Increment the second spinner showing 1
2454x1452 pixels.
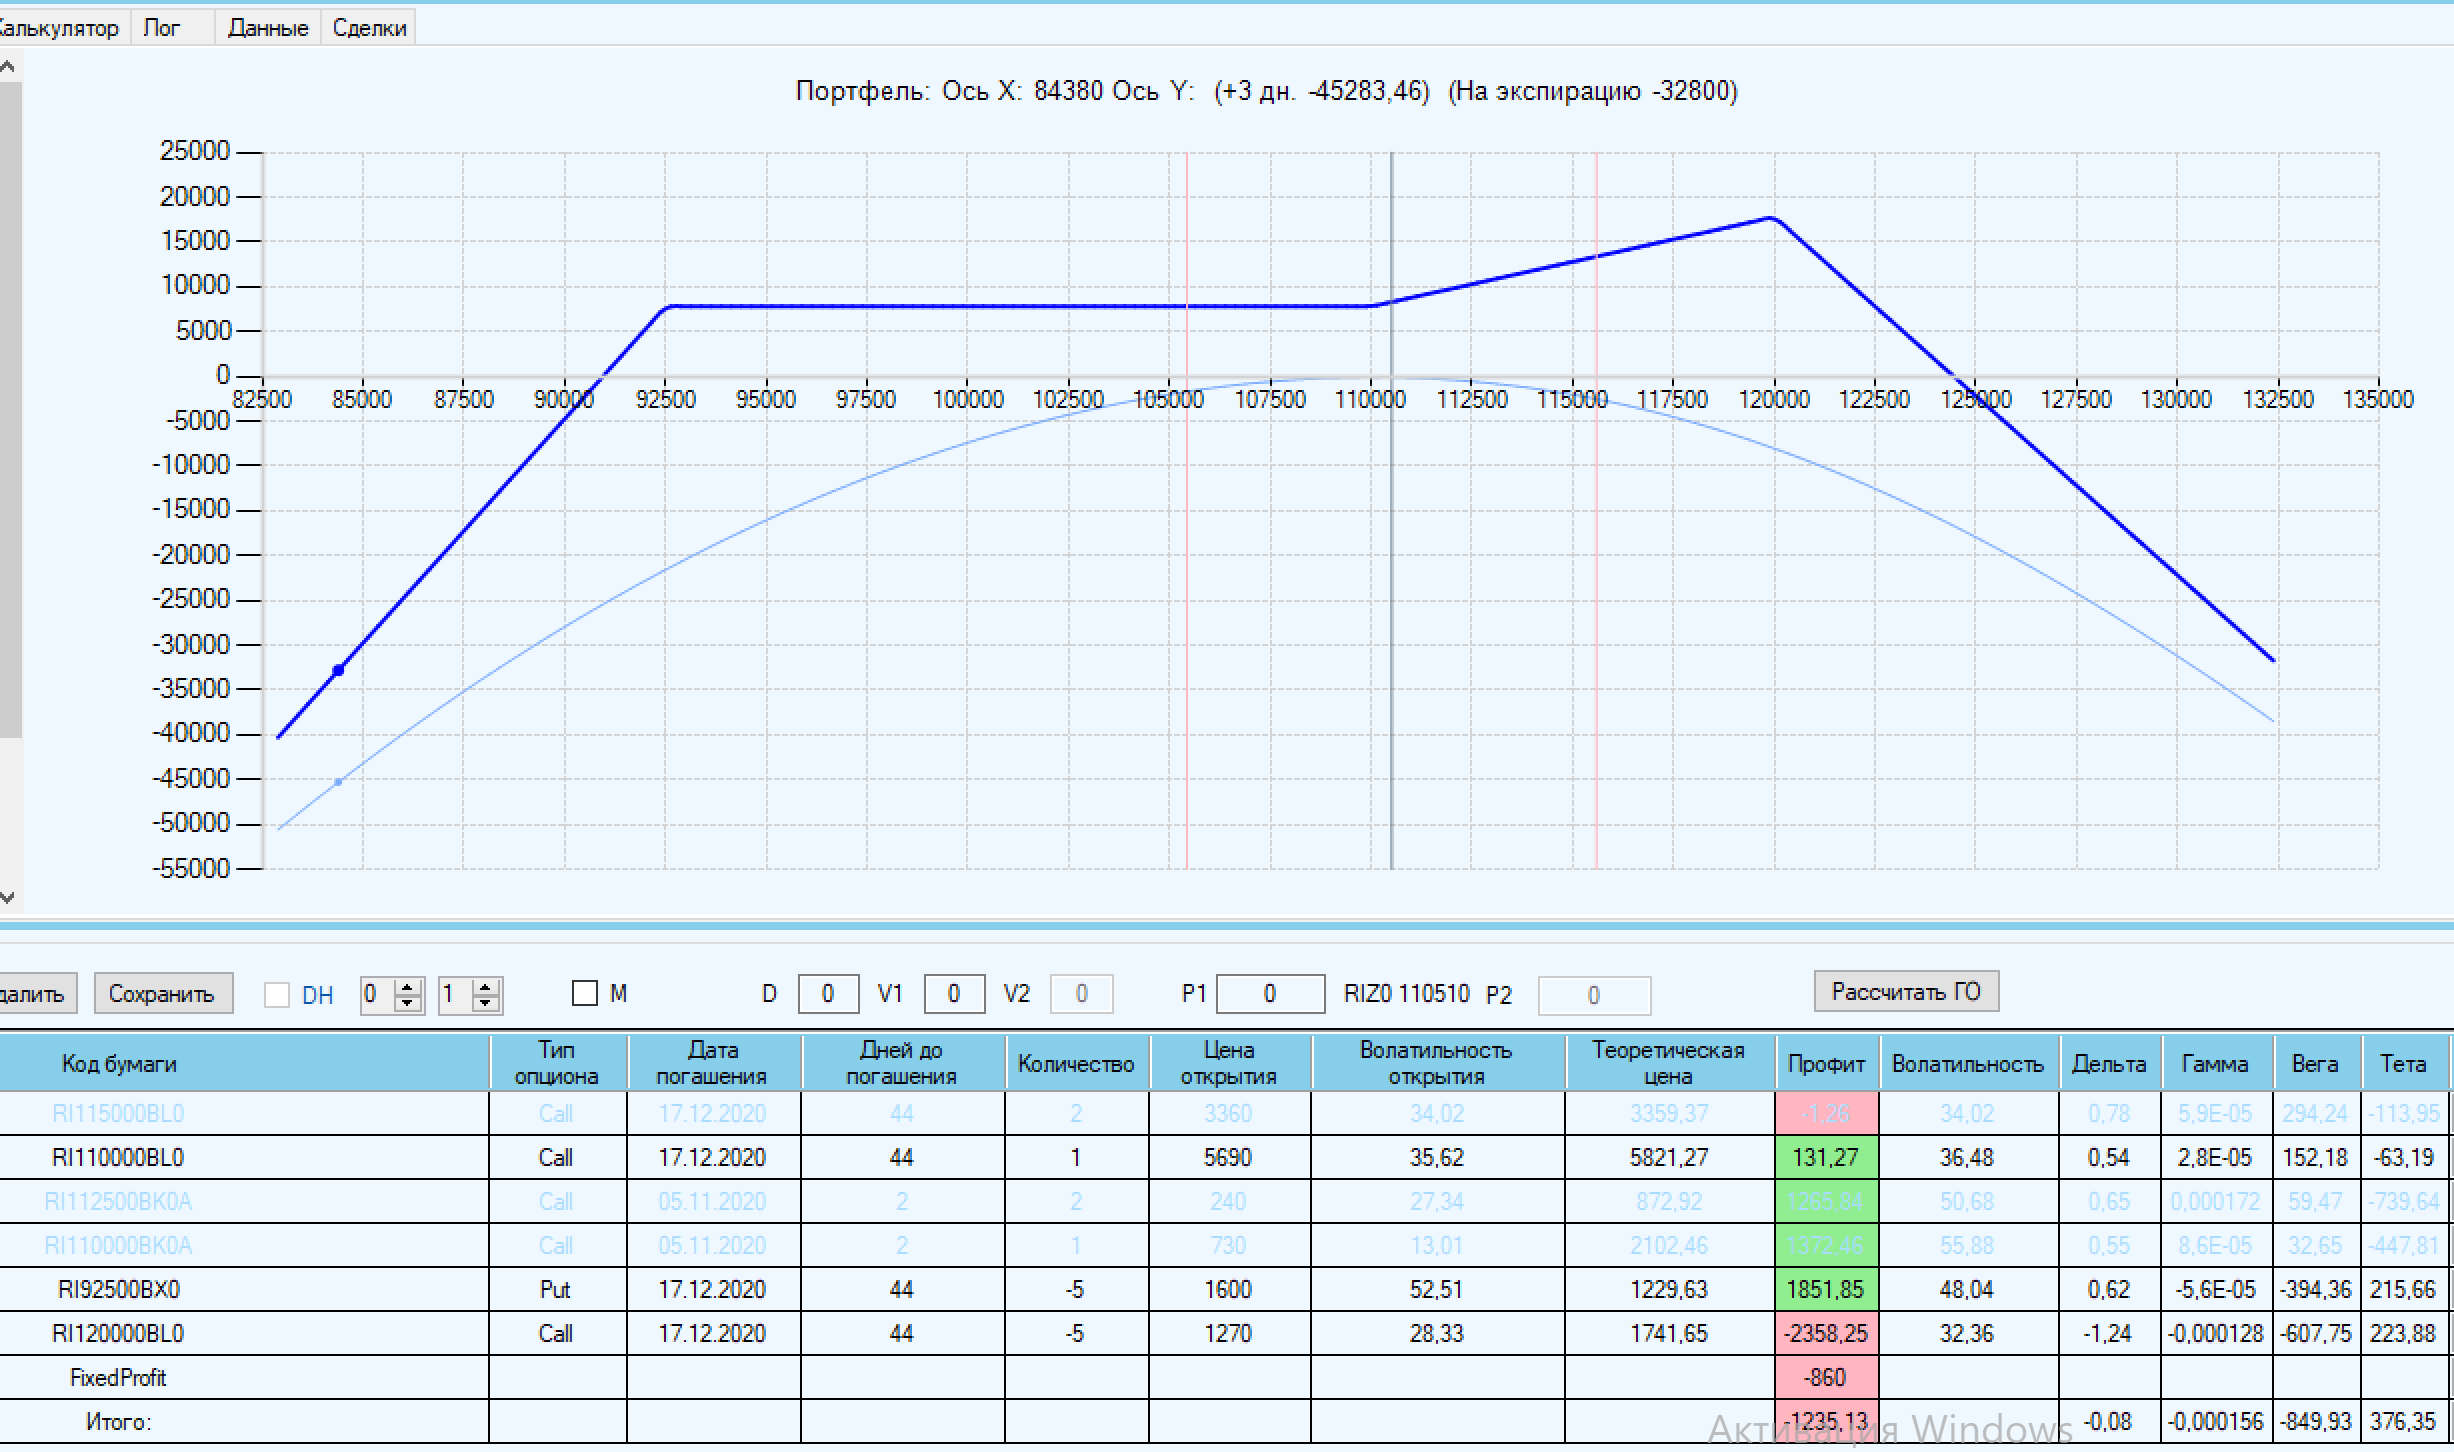coord(486,986)
